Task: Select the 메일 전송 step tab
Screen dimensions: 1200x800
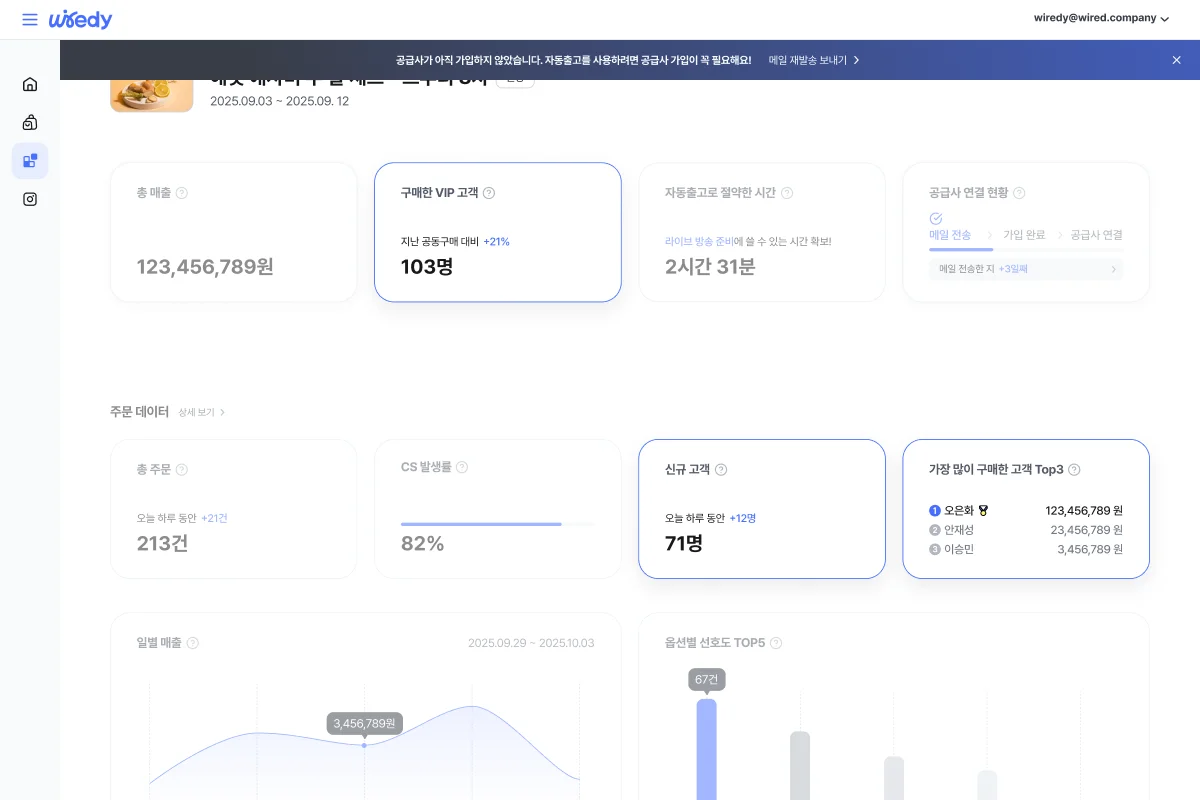Action: [950, 235]
